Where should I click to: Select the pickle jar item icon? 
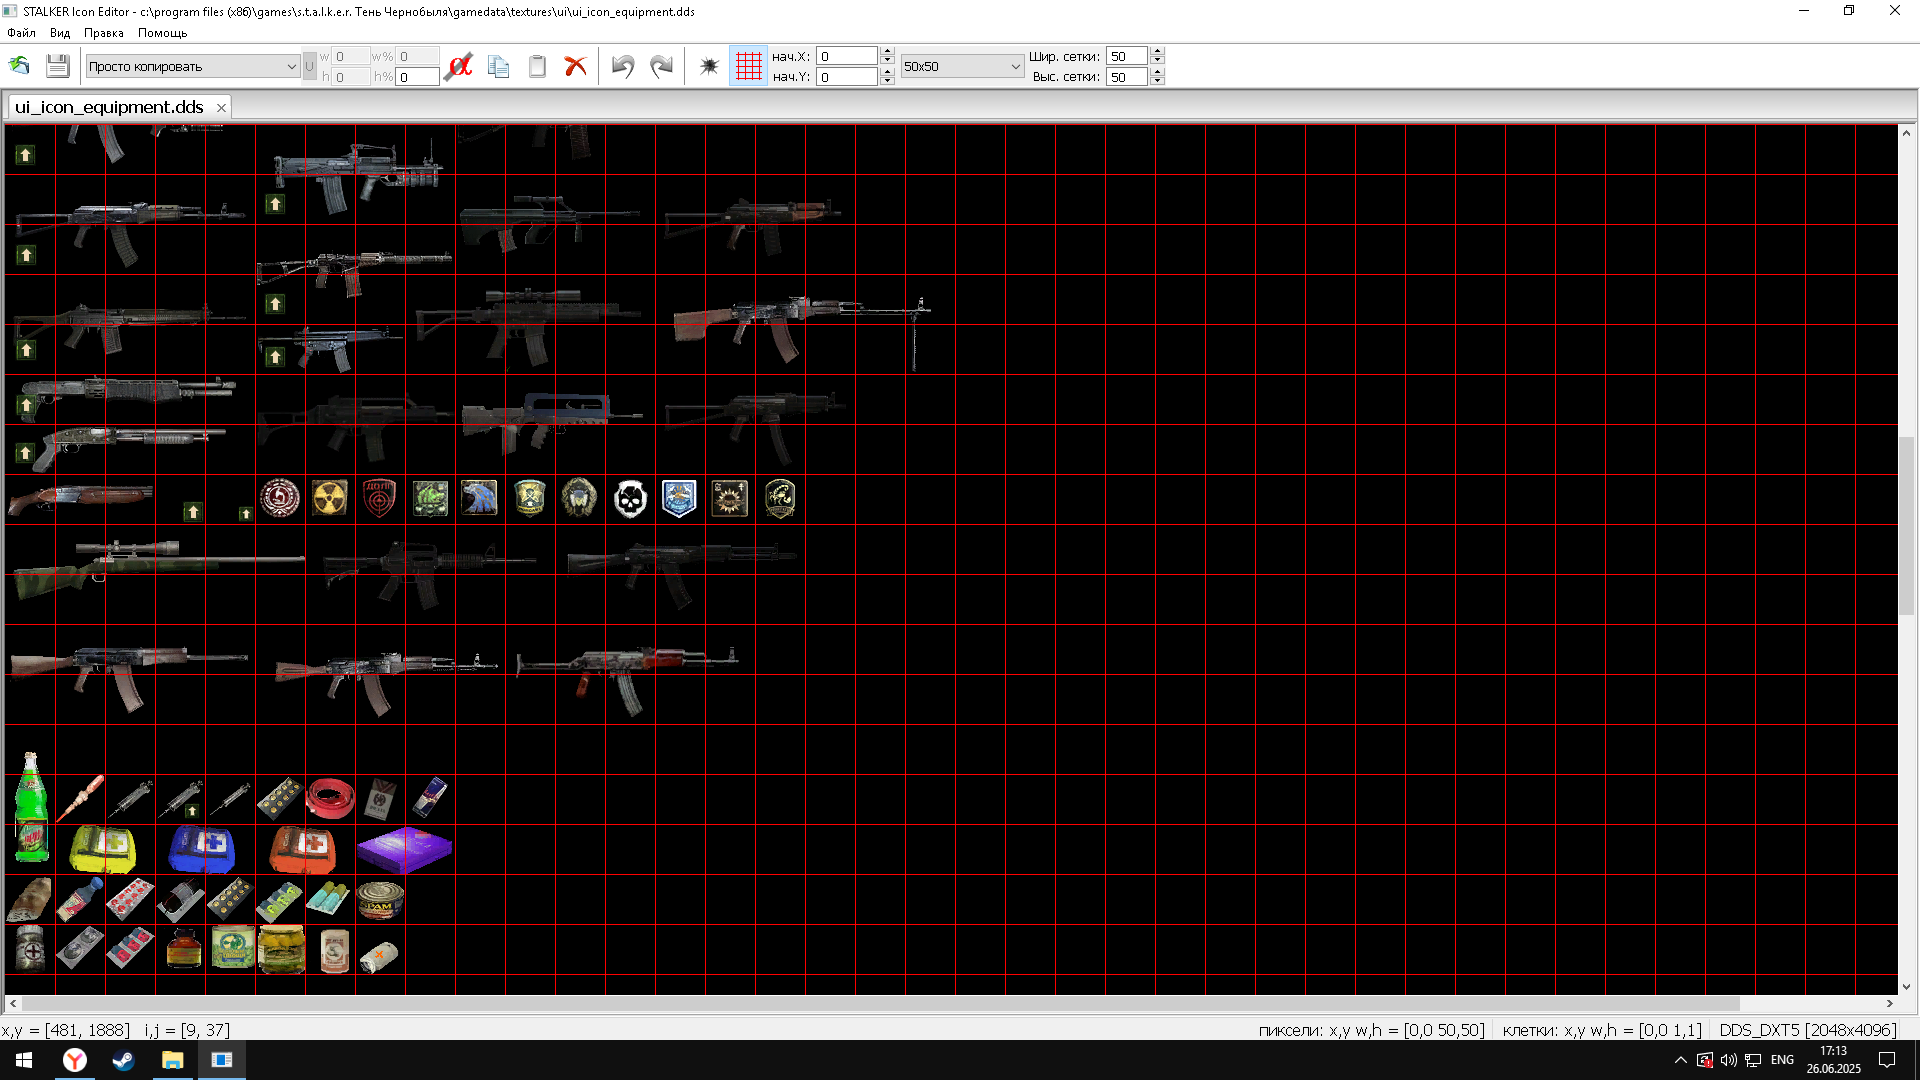tap(282, 949)
